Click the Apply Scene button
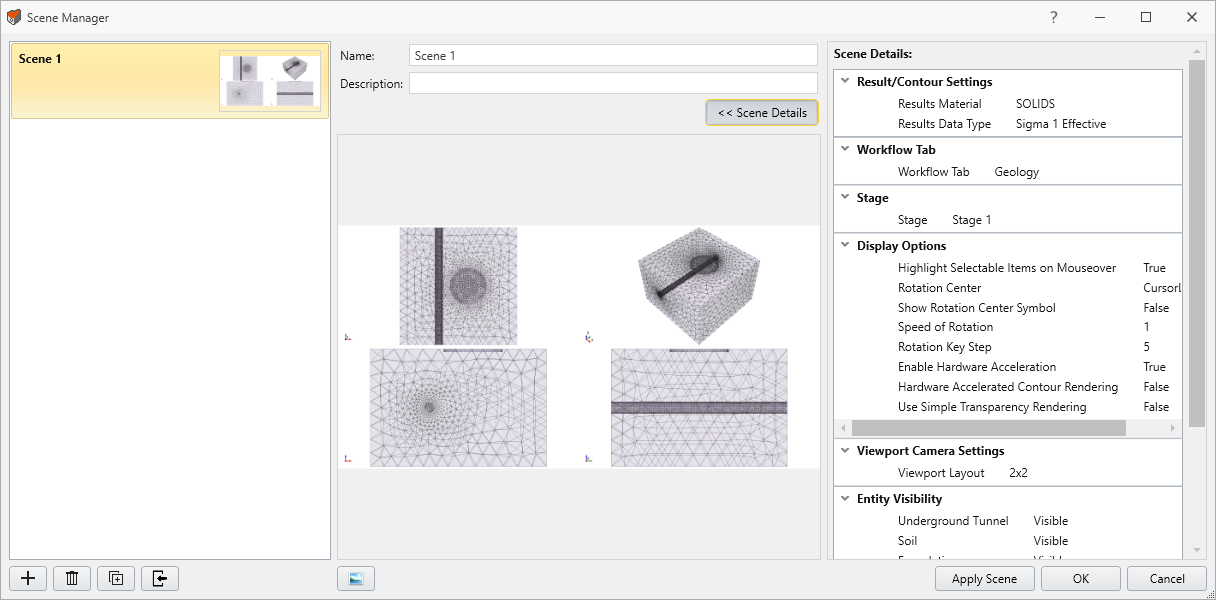This screenshot has height=600, width=1216. [984, 578]
